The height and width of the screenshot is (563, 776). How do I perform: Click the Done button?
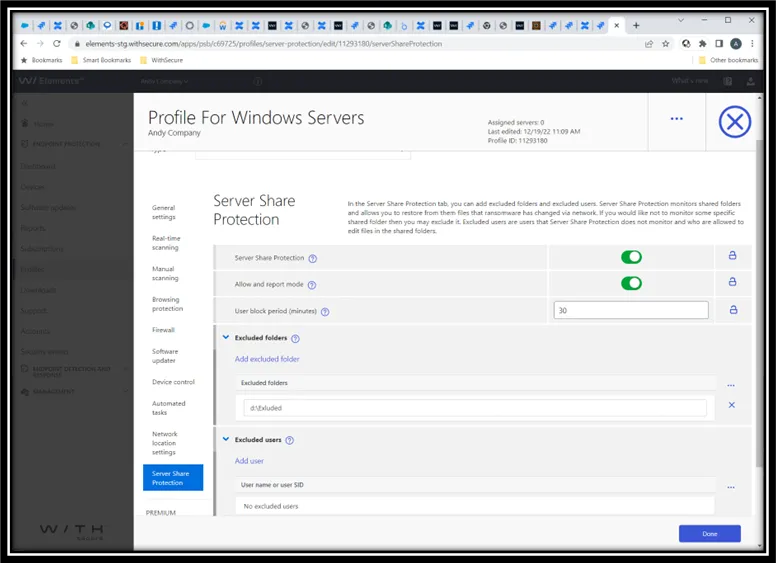tap(709, 534)
